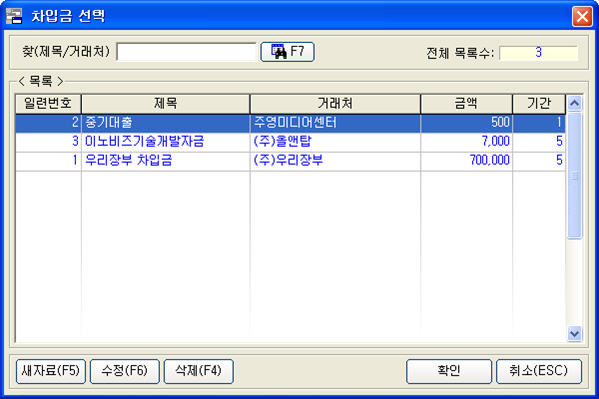Click the (주)홀앤탑 client cell
The width and height of the screenshot is (599, 399).
[335, 141]
